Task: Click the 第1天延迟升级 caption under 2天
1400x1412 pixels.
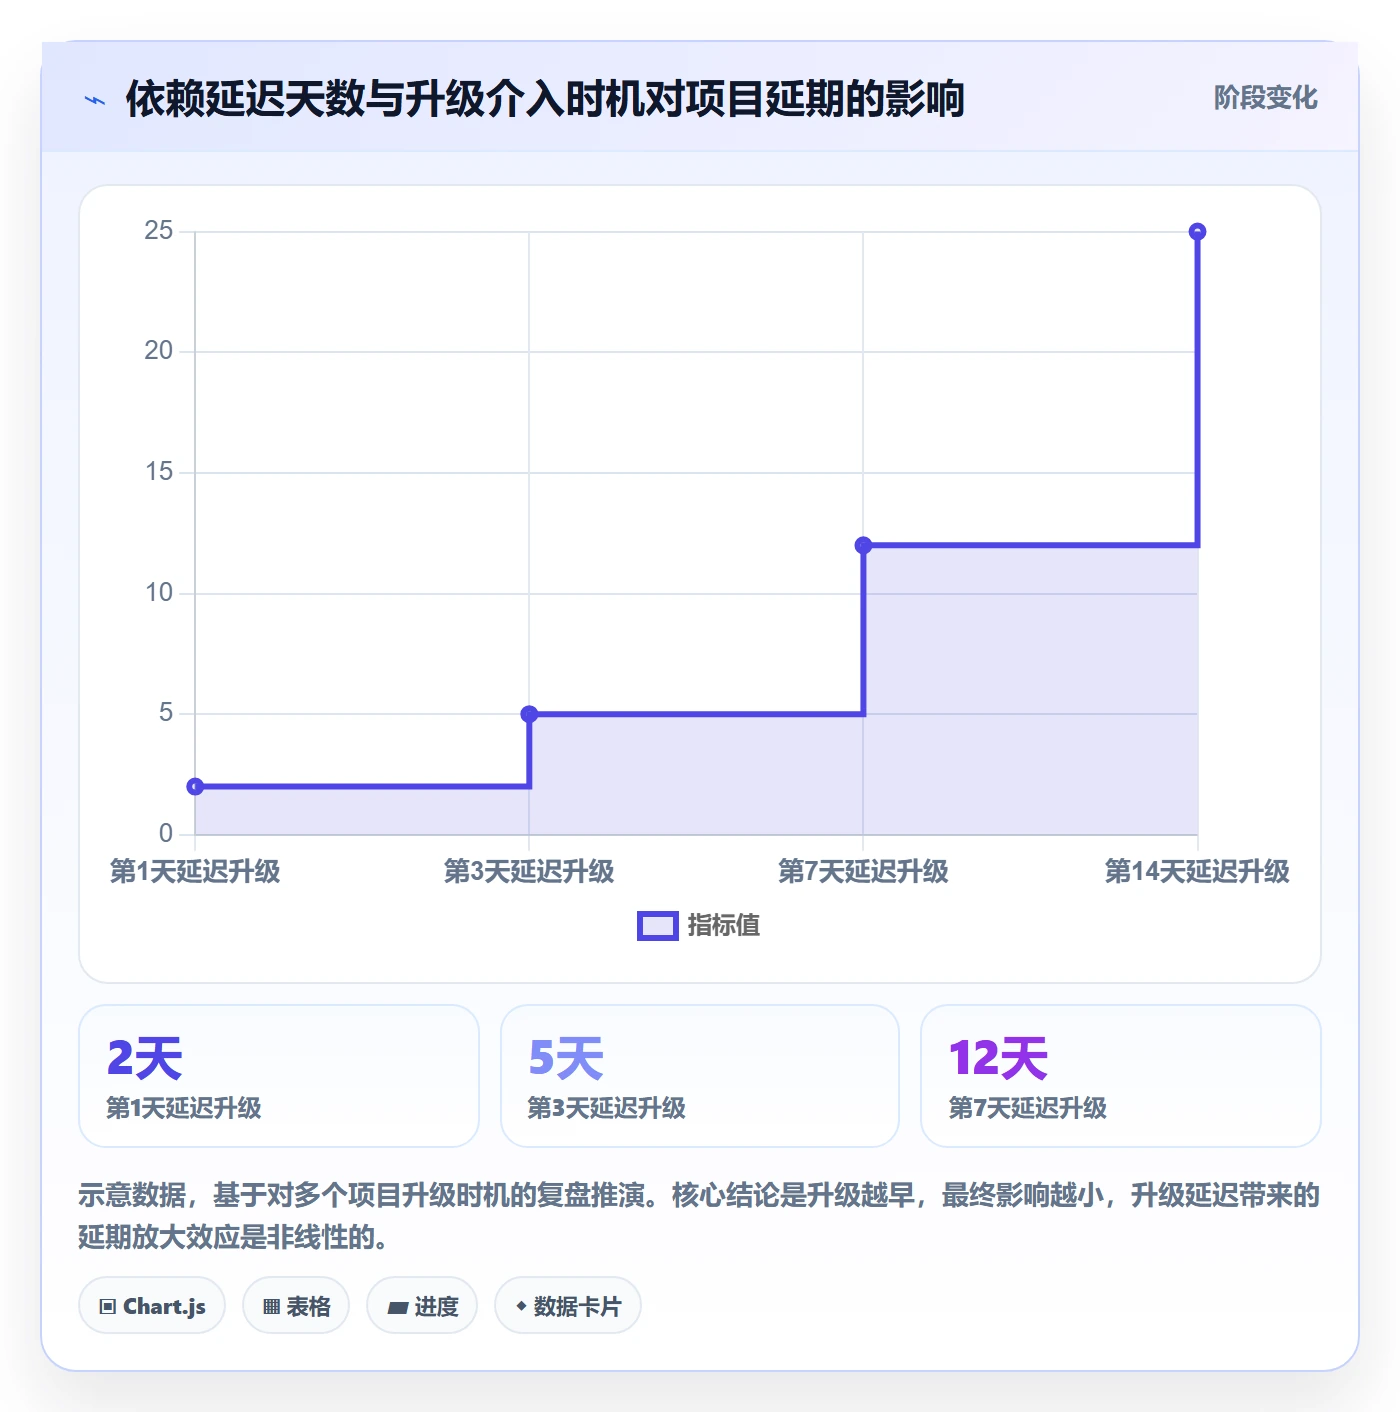Action: point(184,1108)
